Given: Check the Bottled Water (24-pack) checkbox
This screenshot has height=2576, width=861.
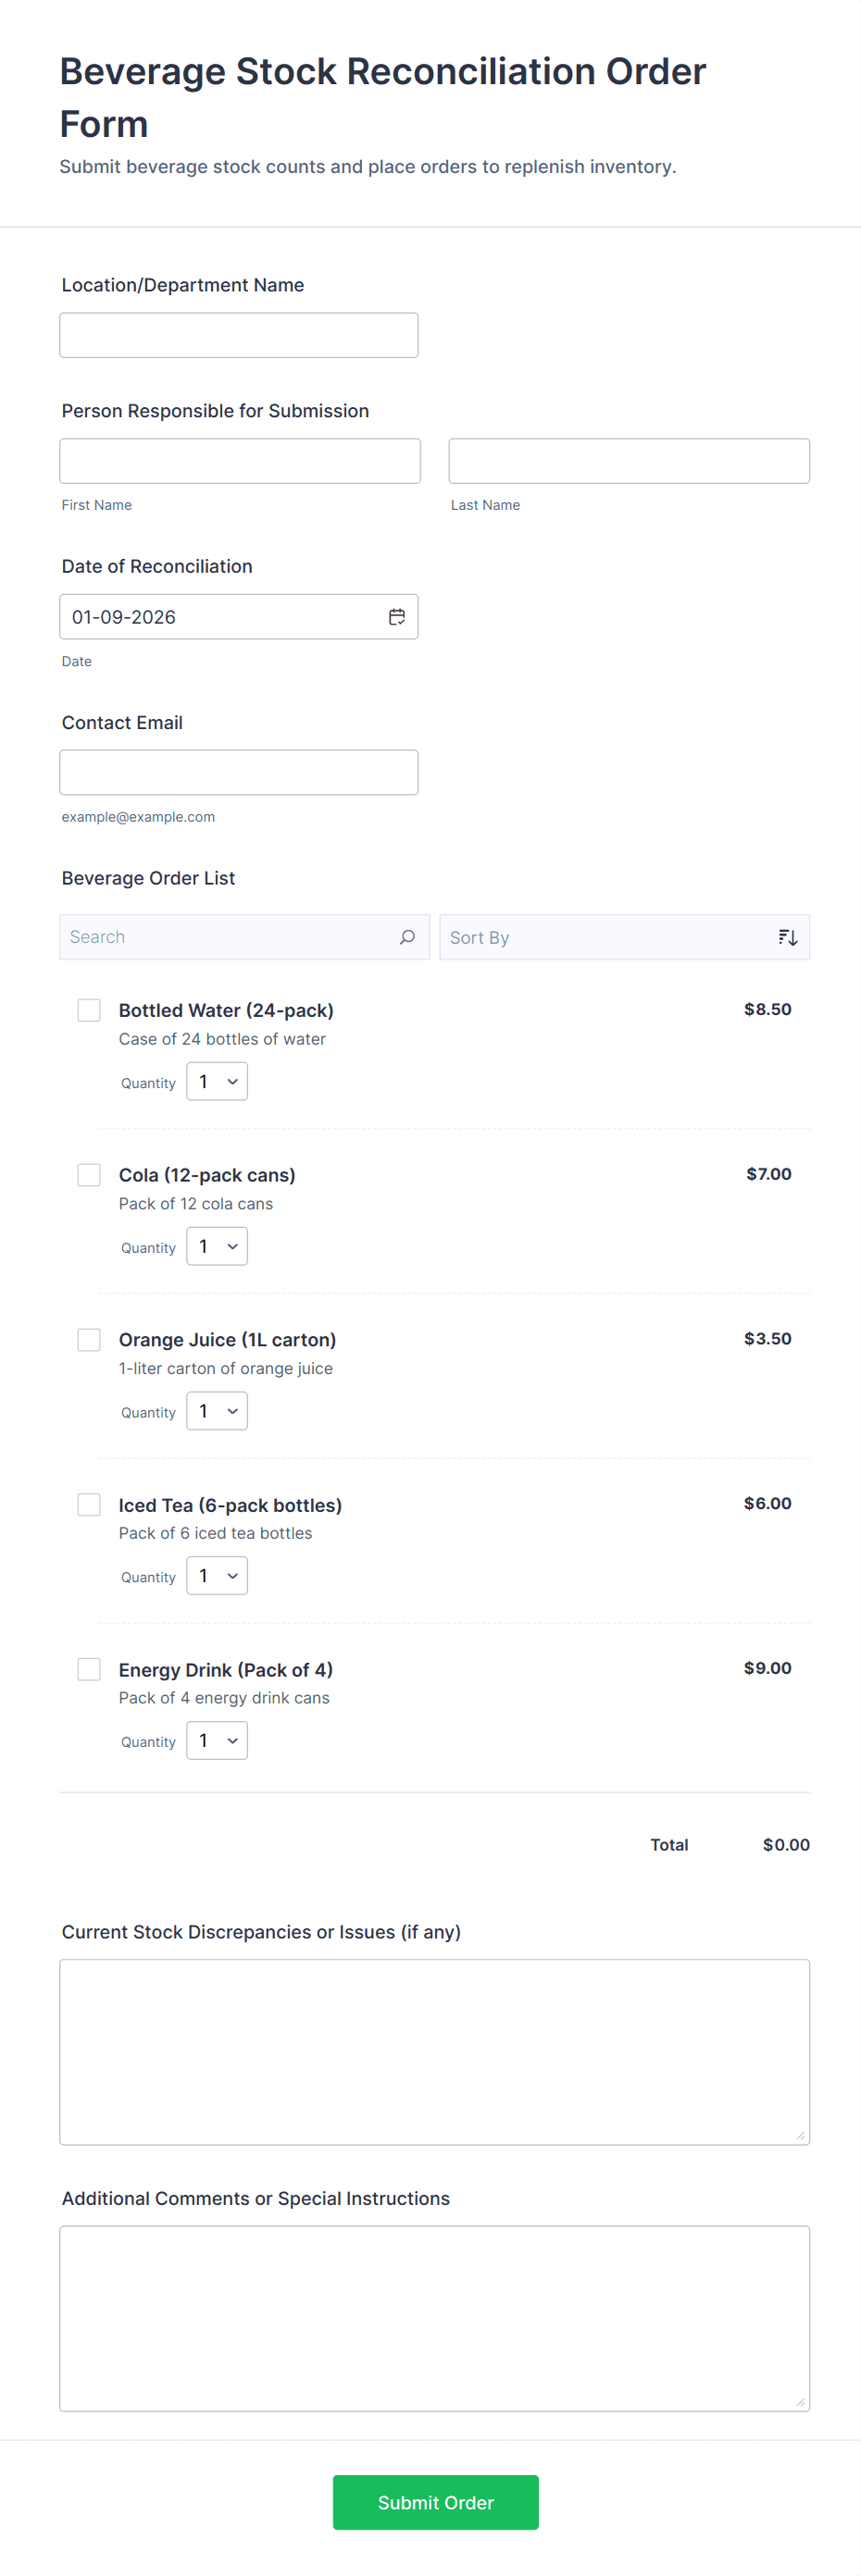Looking at the screenshot, I should (88, 1010).
